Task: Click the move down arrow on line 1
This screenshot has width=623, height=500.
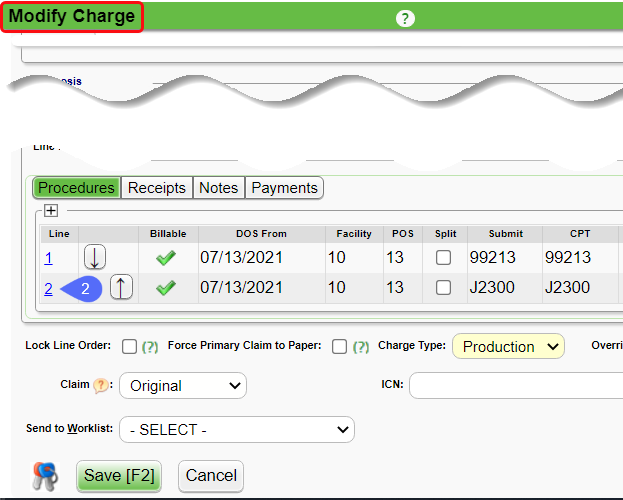Action: pyautogui.click(x=94, y=257)
